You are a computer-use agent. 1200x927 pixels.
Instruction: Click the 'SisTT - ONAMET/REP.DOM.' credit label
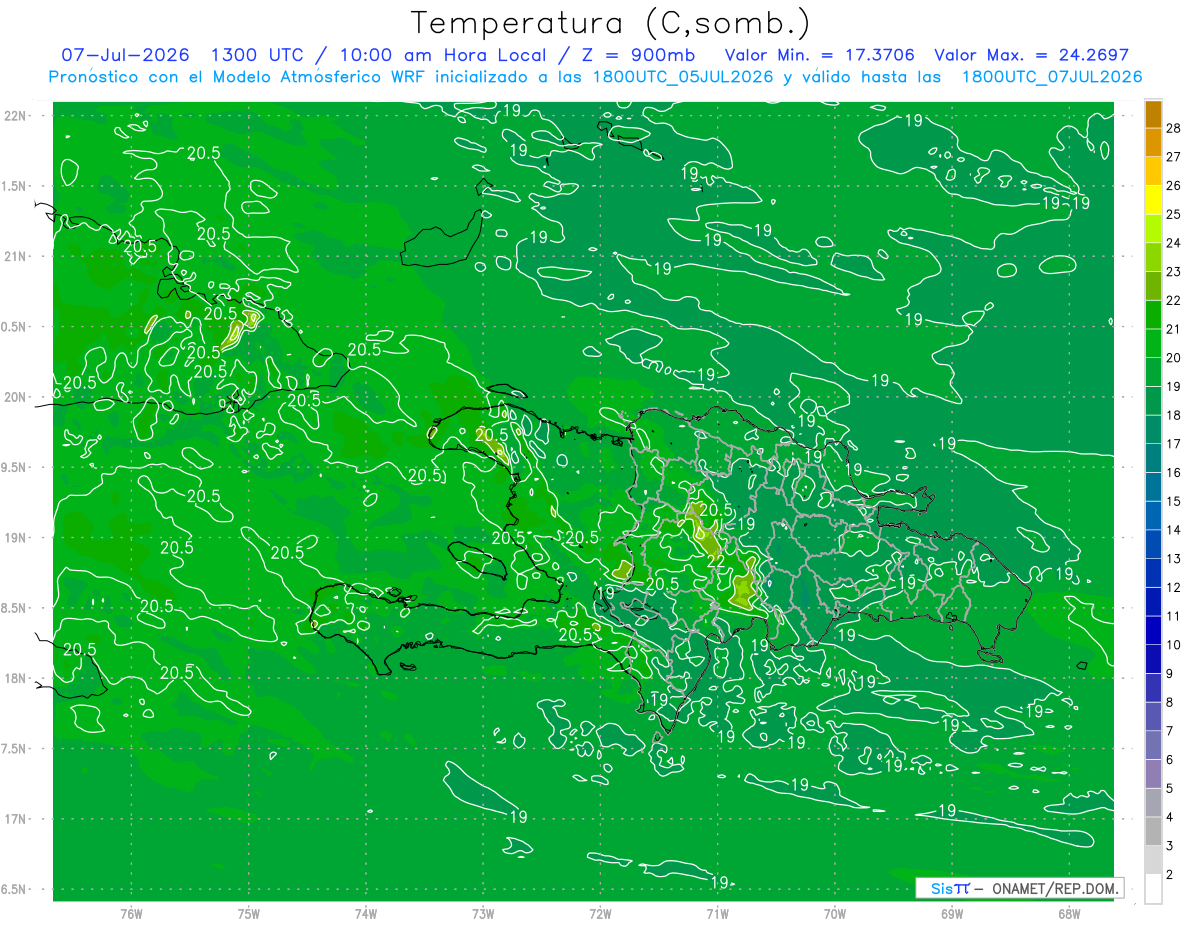(x=1019, y=888)
